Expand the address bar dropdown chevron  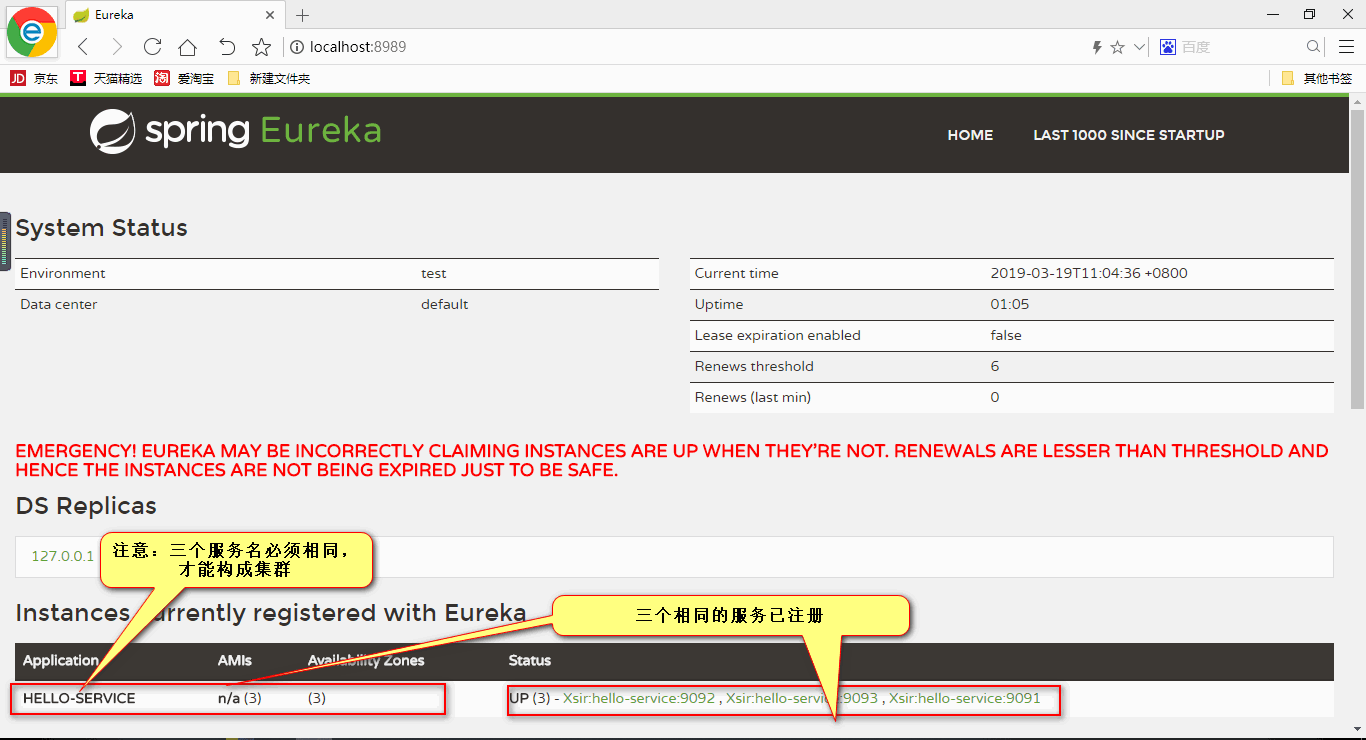(x=1139, y=47)
